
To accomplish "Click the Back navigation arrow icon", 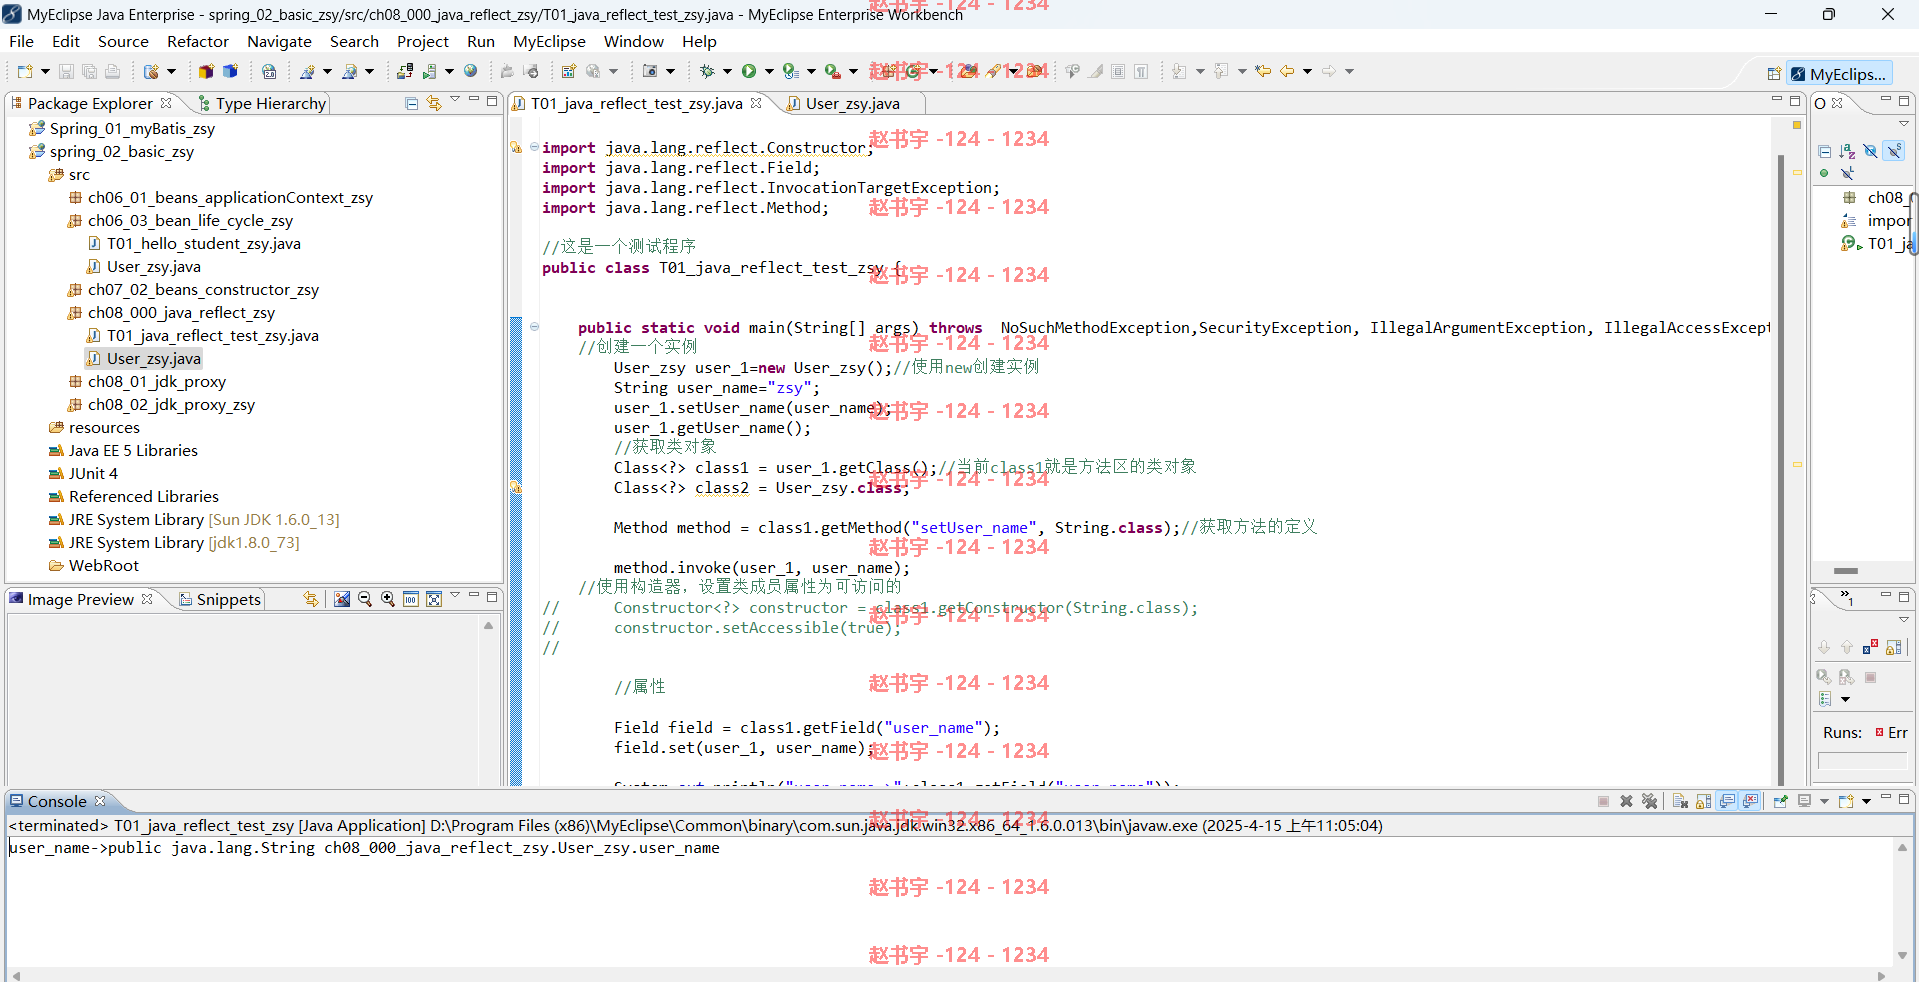I will (1287, 71).
